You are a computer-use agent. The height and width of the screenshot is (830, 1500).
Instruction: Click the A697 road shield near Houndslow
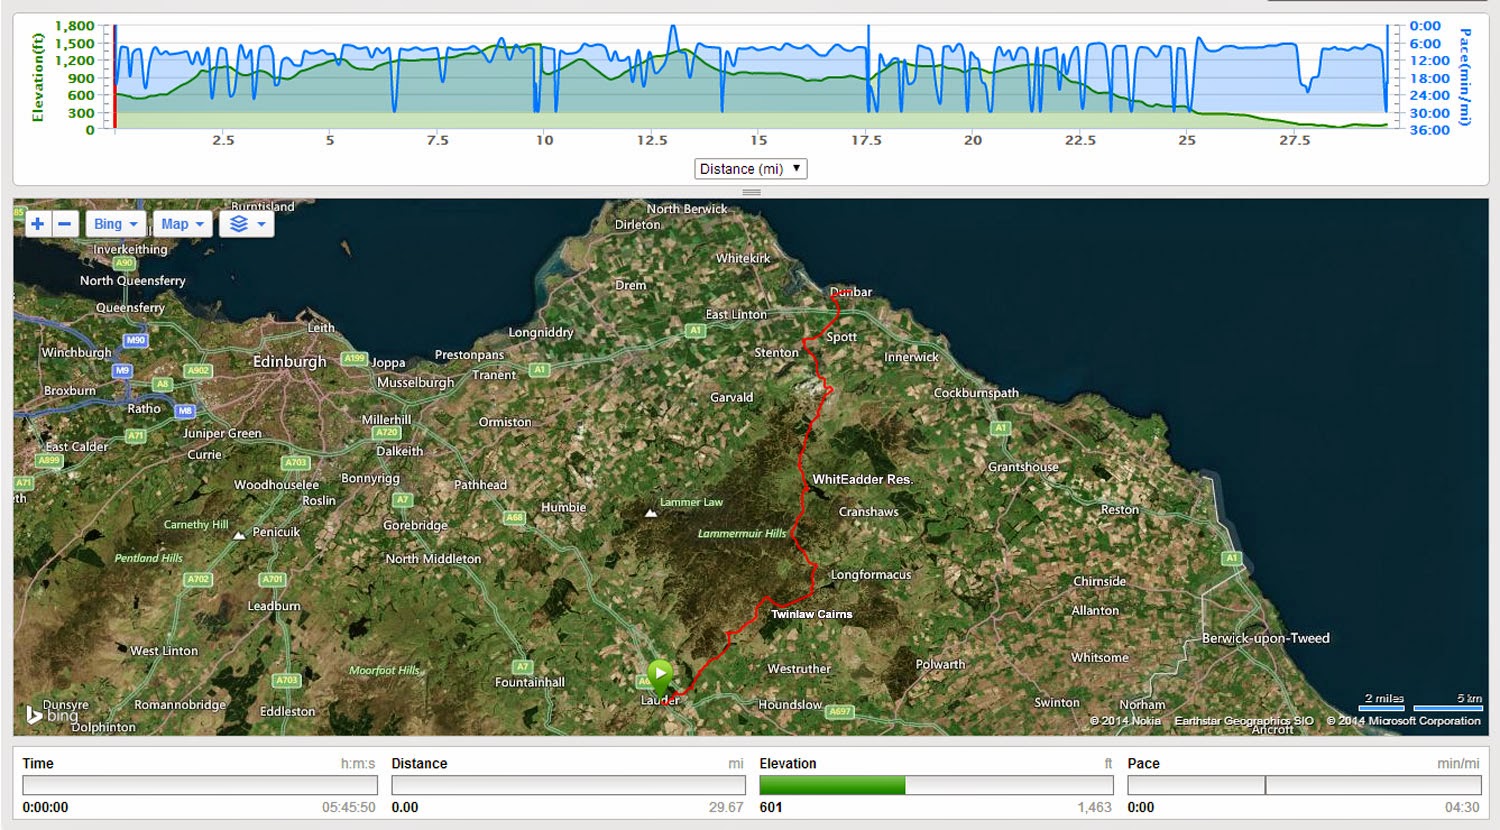(x=840, y=711)
